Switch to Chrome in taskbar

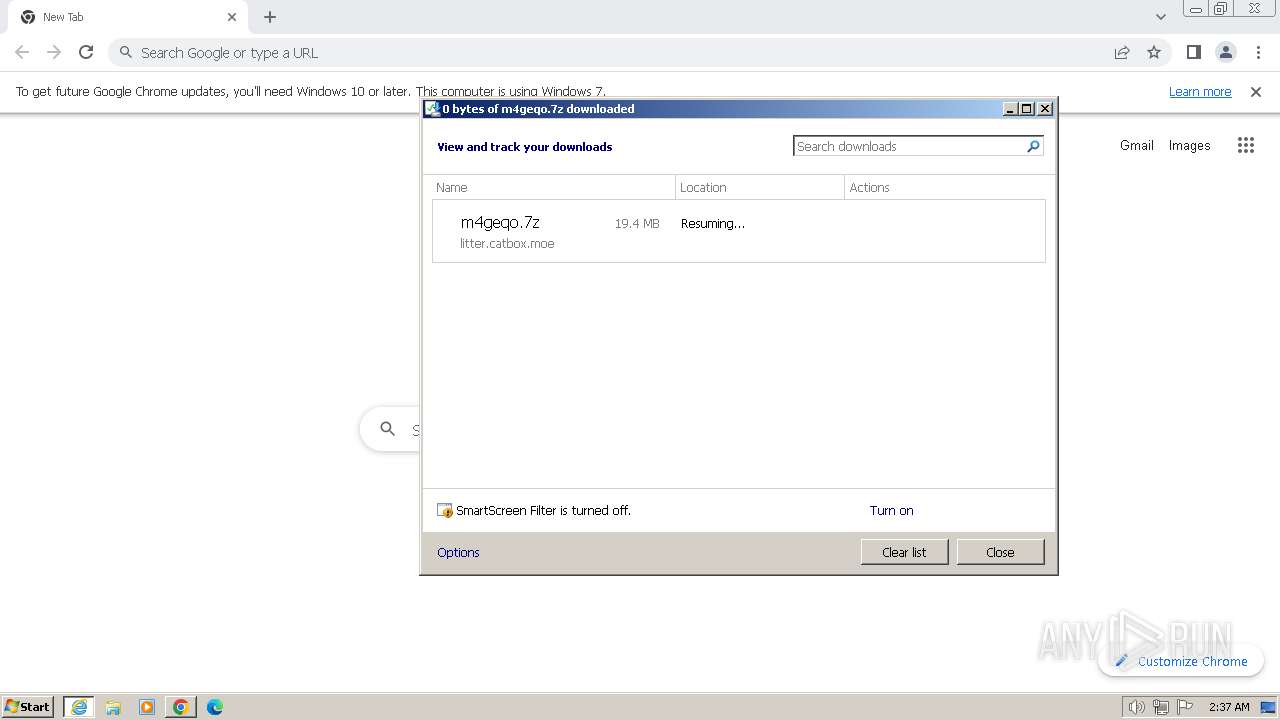[181, 707]
